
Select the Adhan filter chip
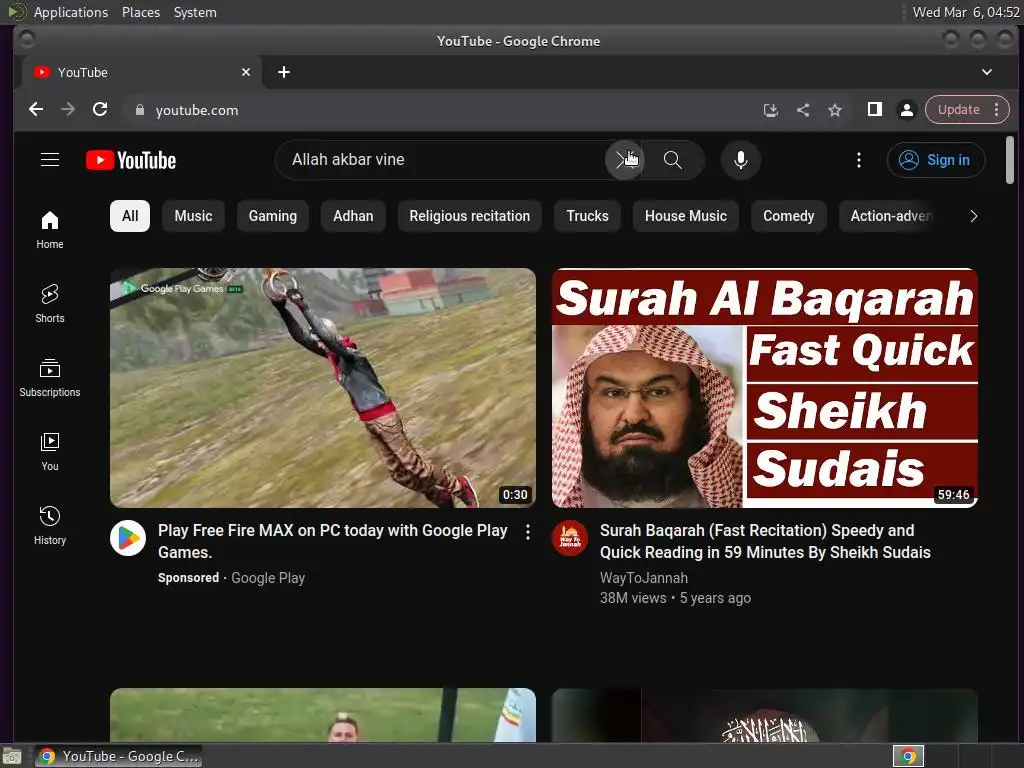click(353, 216)
